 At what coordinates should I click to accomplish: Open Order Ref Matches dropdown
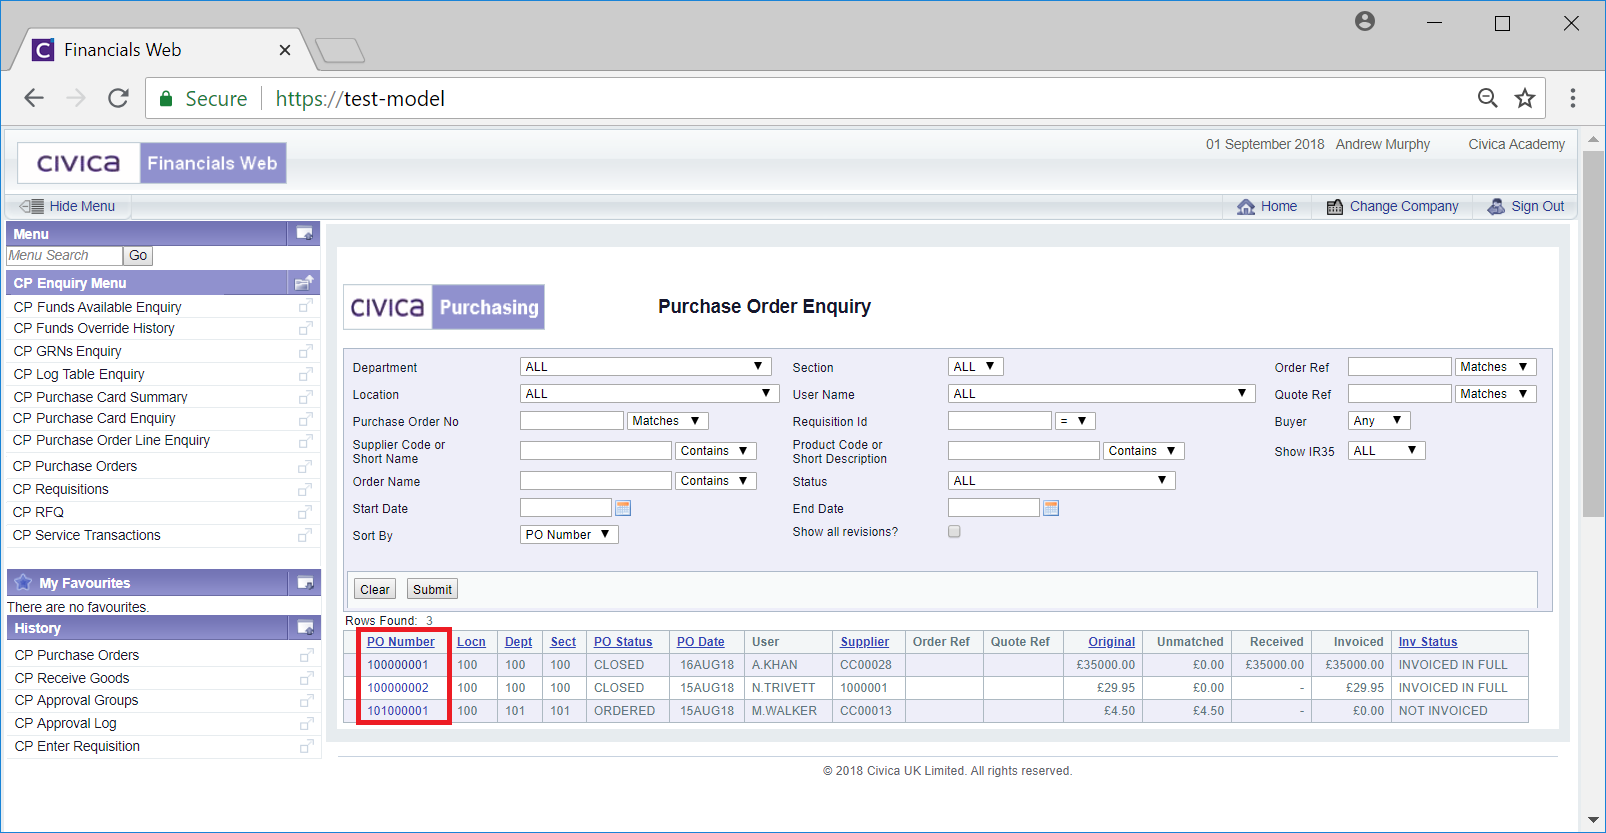[1495, 367]
